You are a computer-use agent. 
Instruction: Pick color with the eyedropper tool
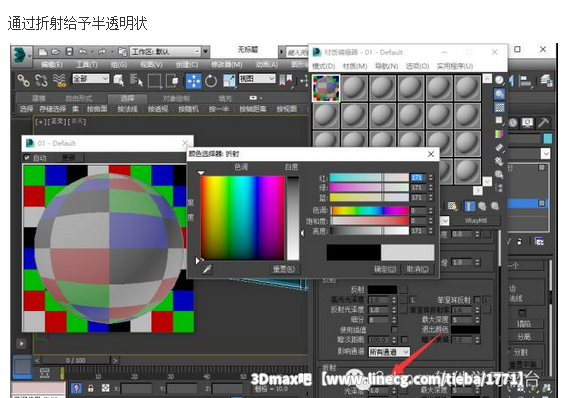(207, 269)
